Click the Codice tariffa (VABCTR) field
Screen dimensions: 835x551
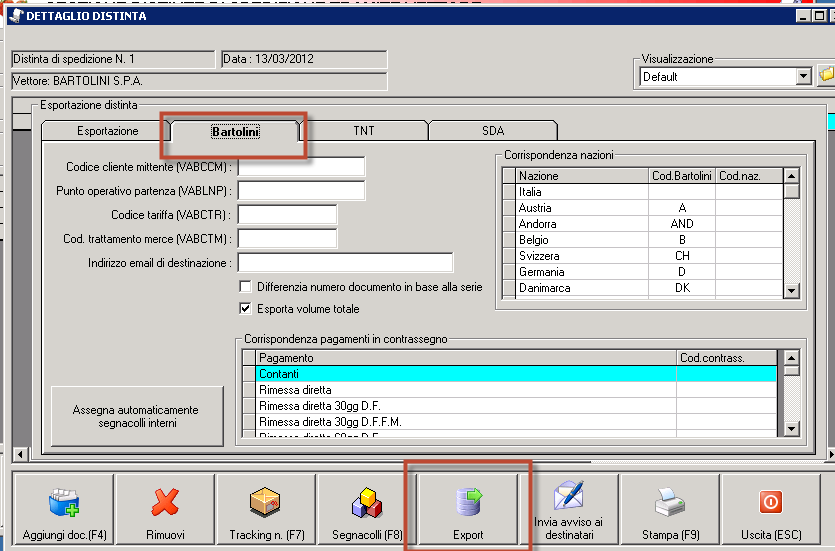tap(287, 215)
